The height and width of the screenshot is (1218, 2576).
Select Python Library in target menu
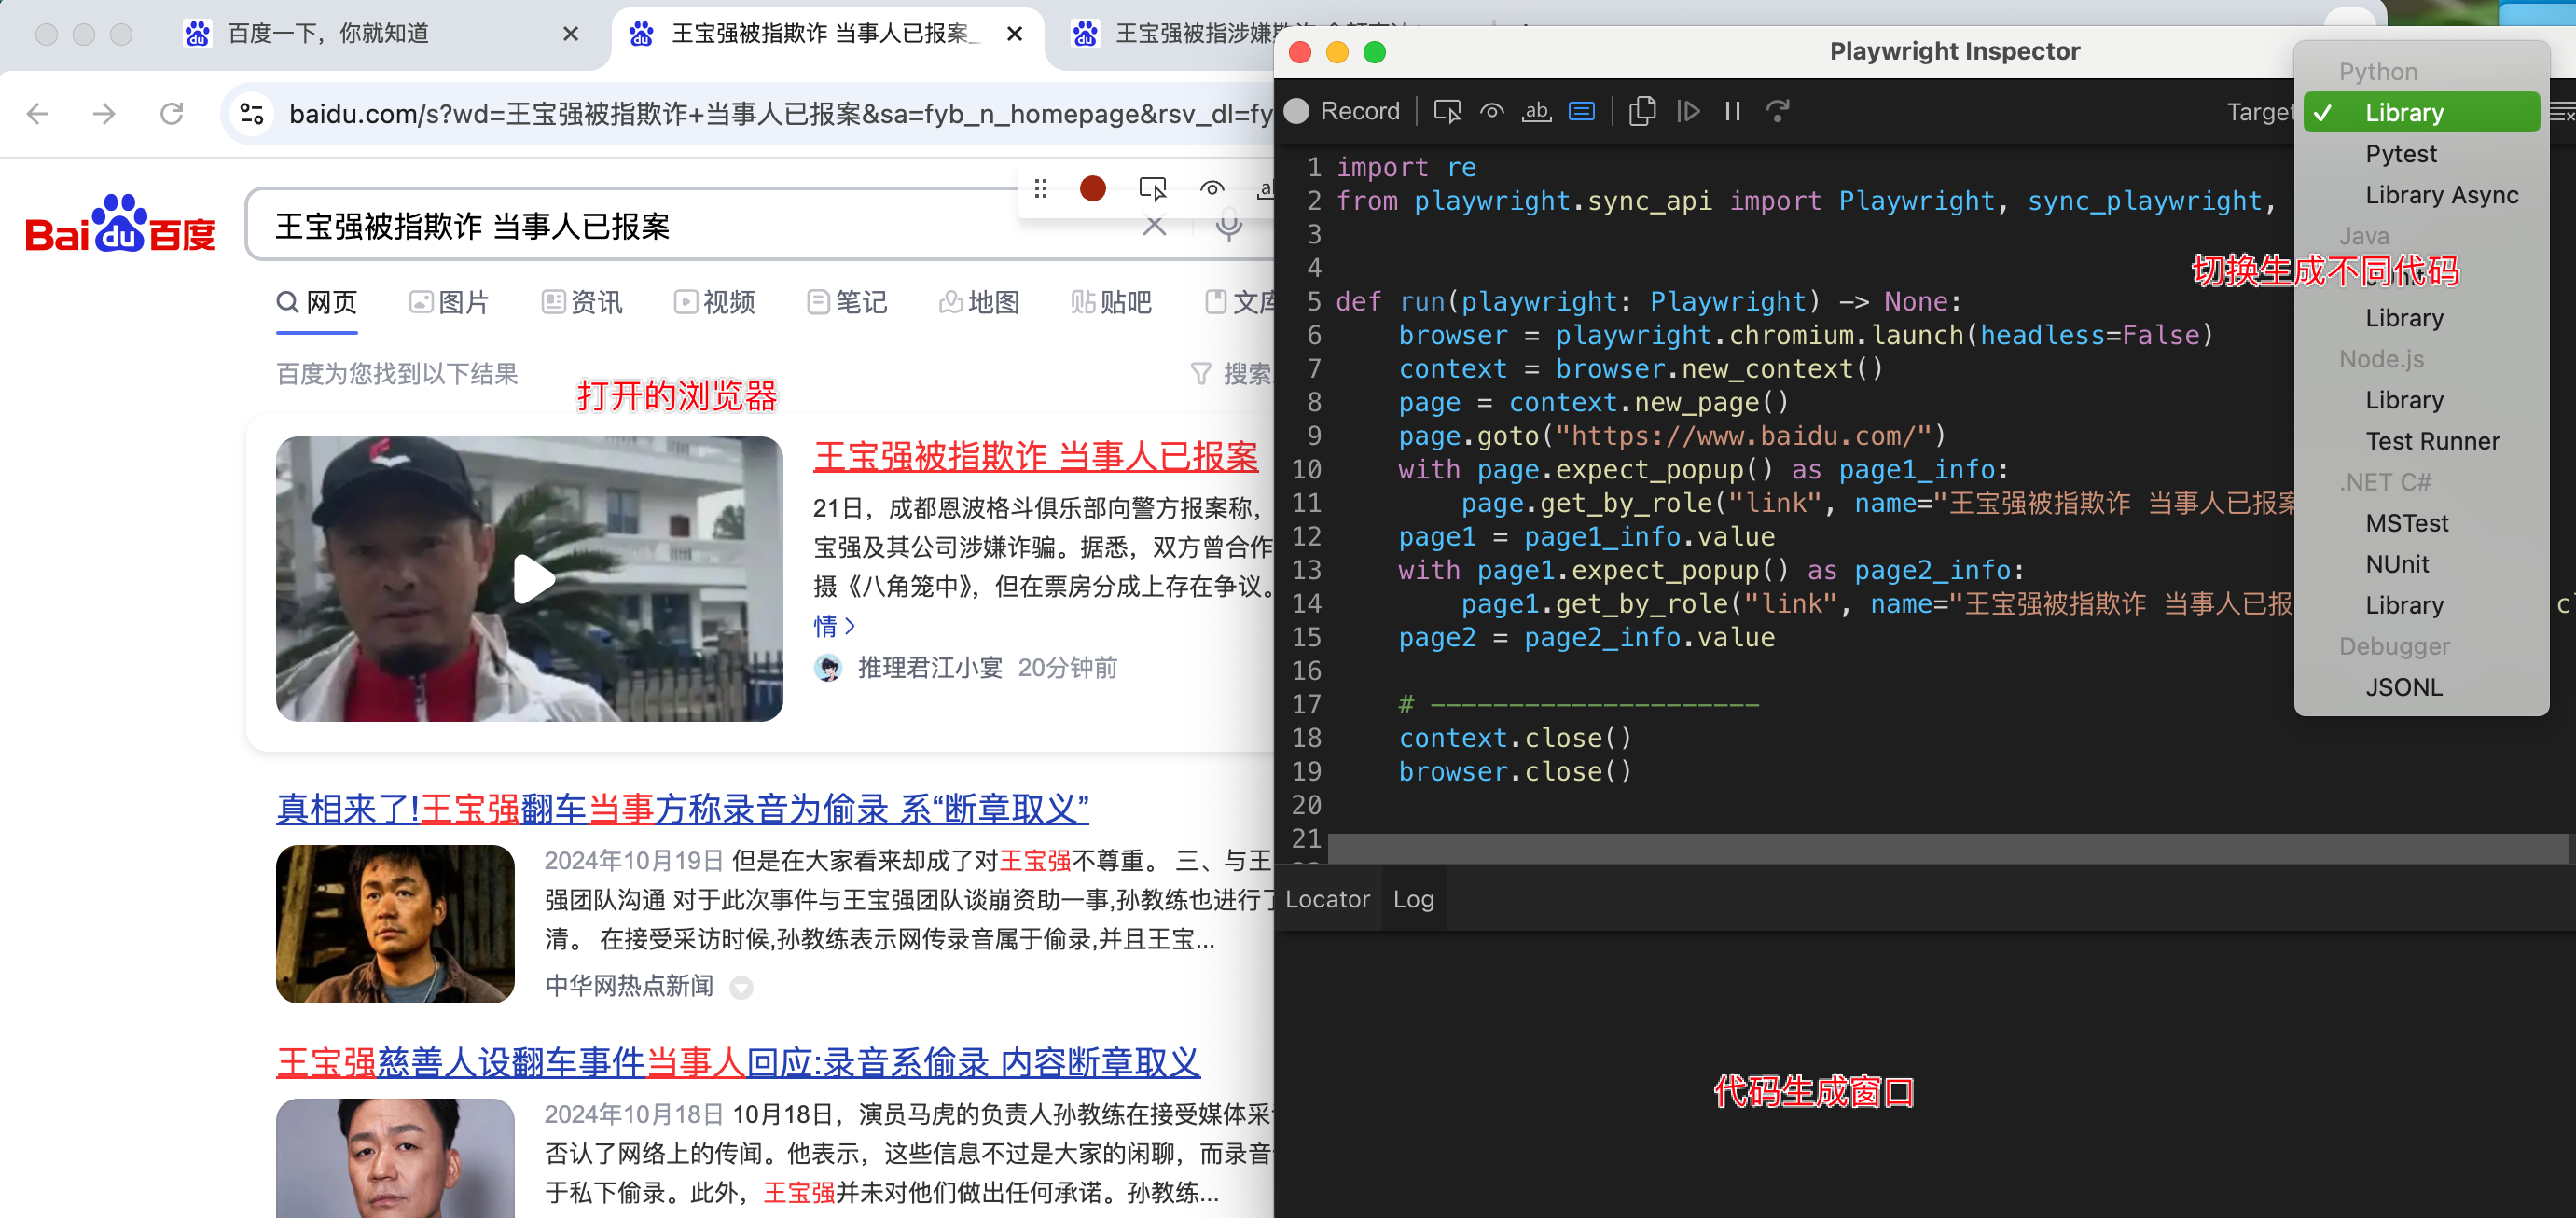[x=2420, y=112]
